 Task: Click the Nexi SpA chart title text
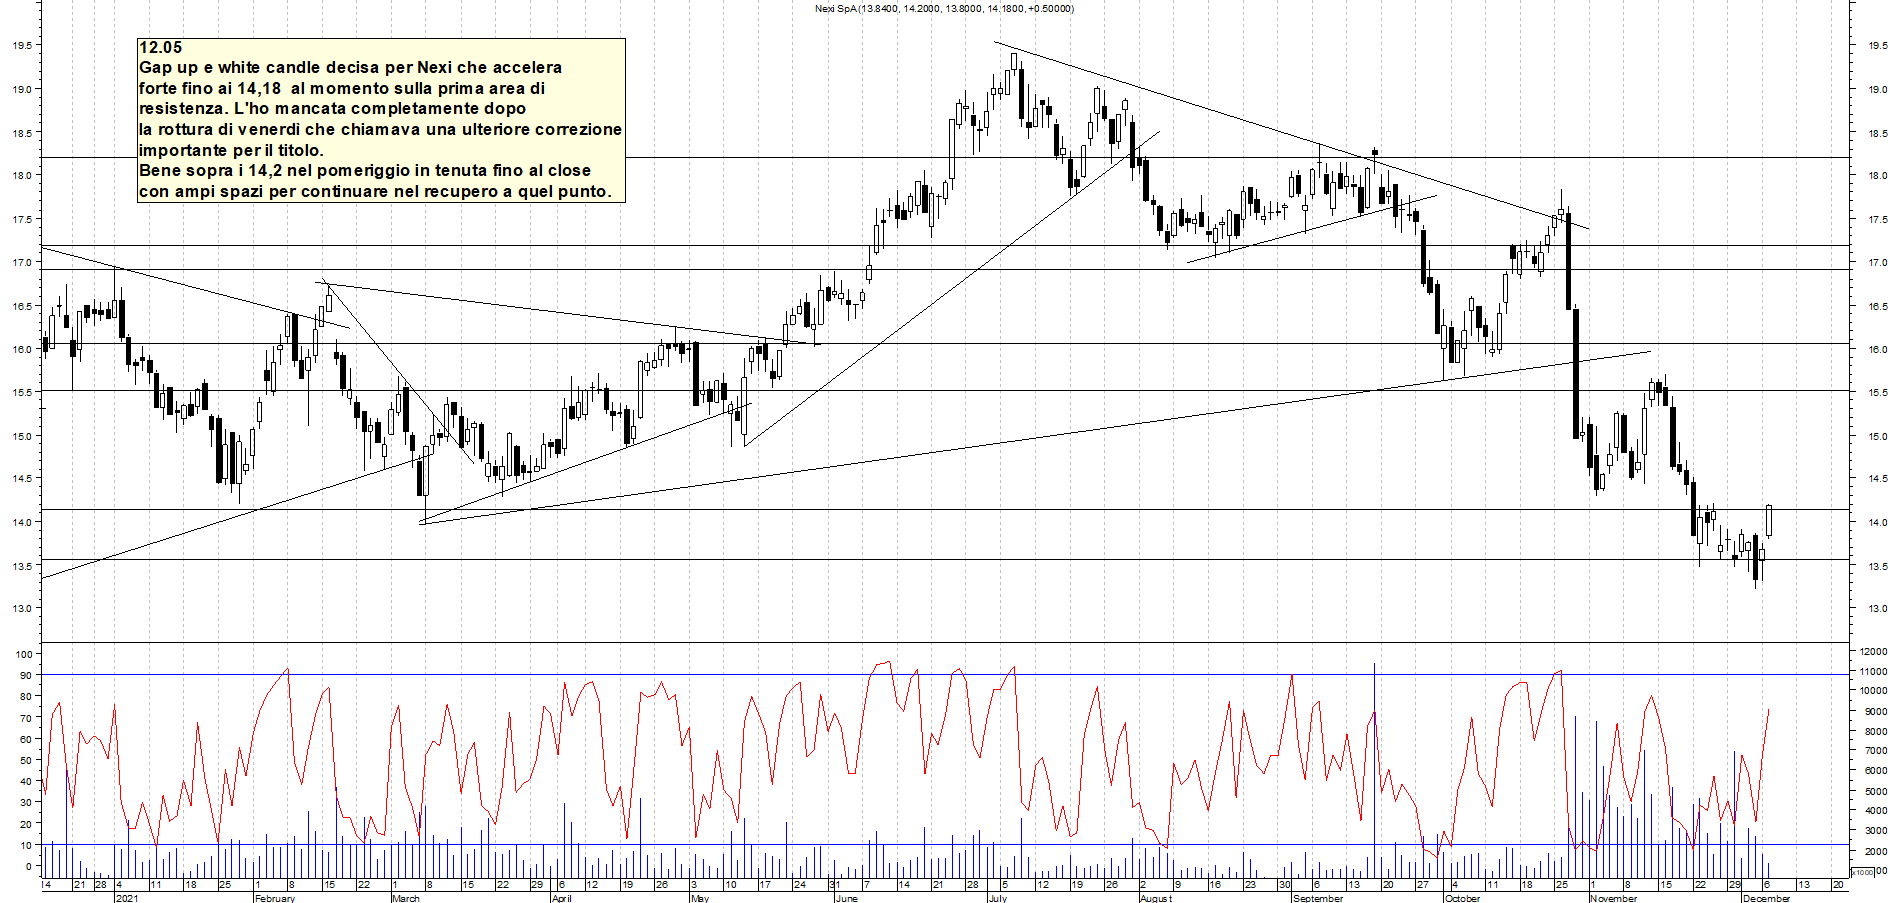pyautogui.click(x=944, y=9)
